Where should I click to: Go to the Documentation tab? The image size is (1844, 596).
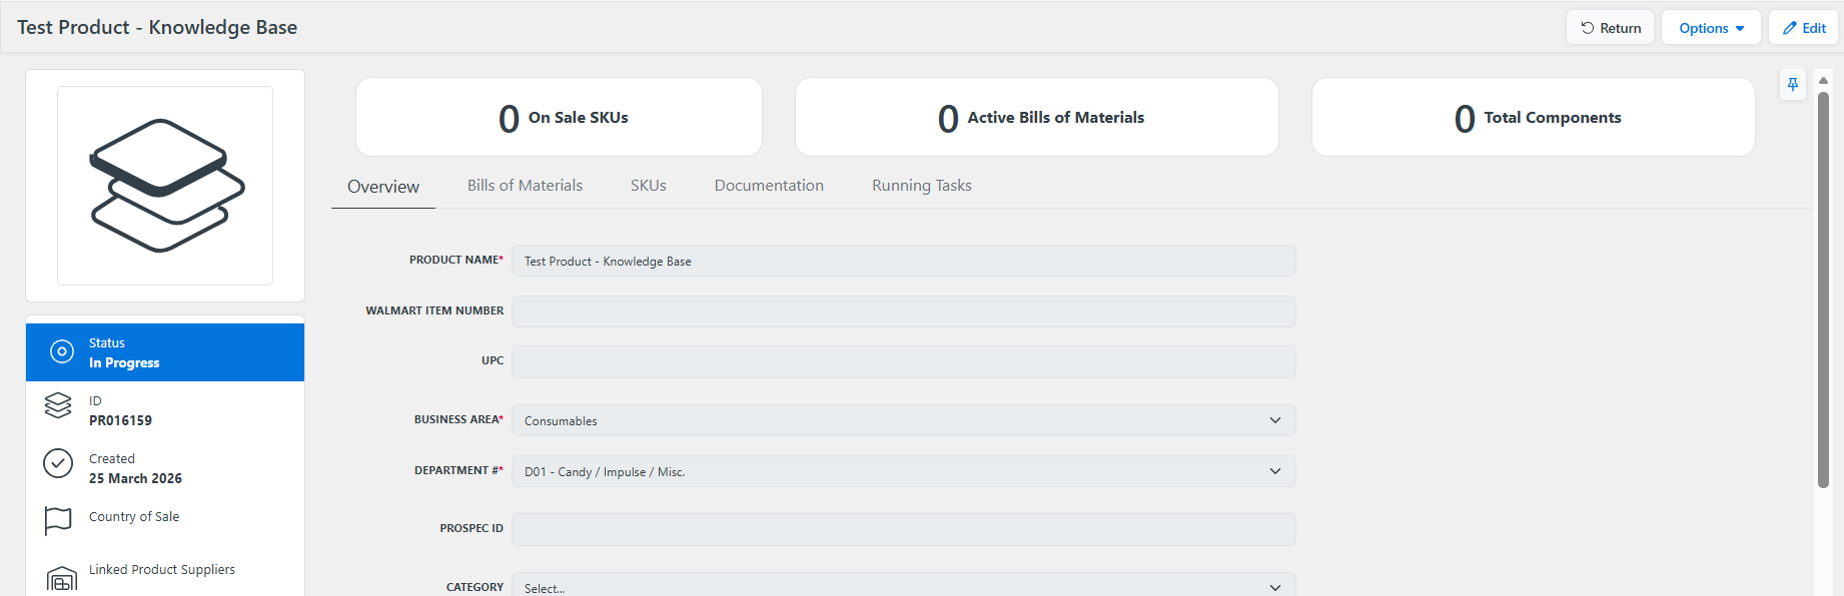tap(769, 186)
